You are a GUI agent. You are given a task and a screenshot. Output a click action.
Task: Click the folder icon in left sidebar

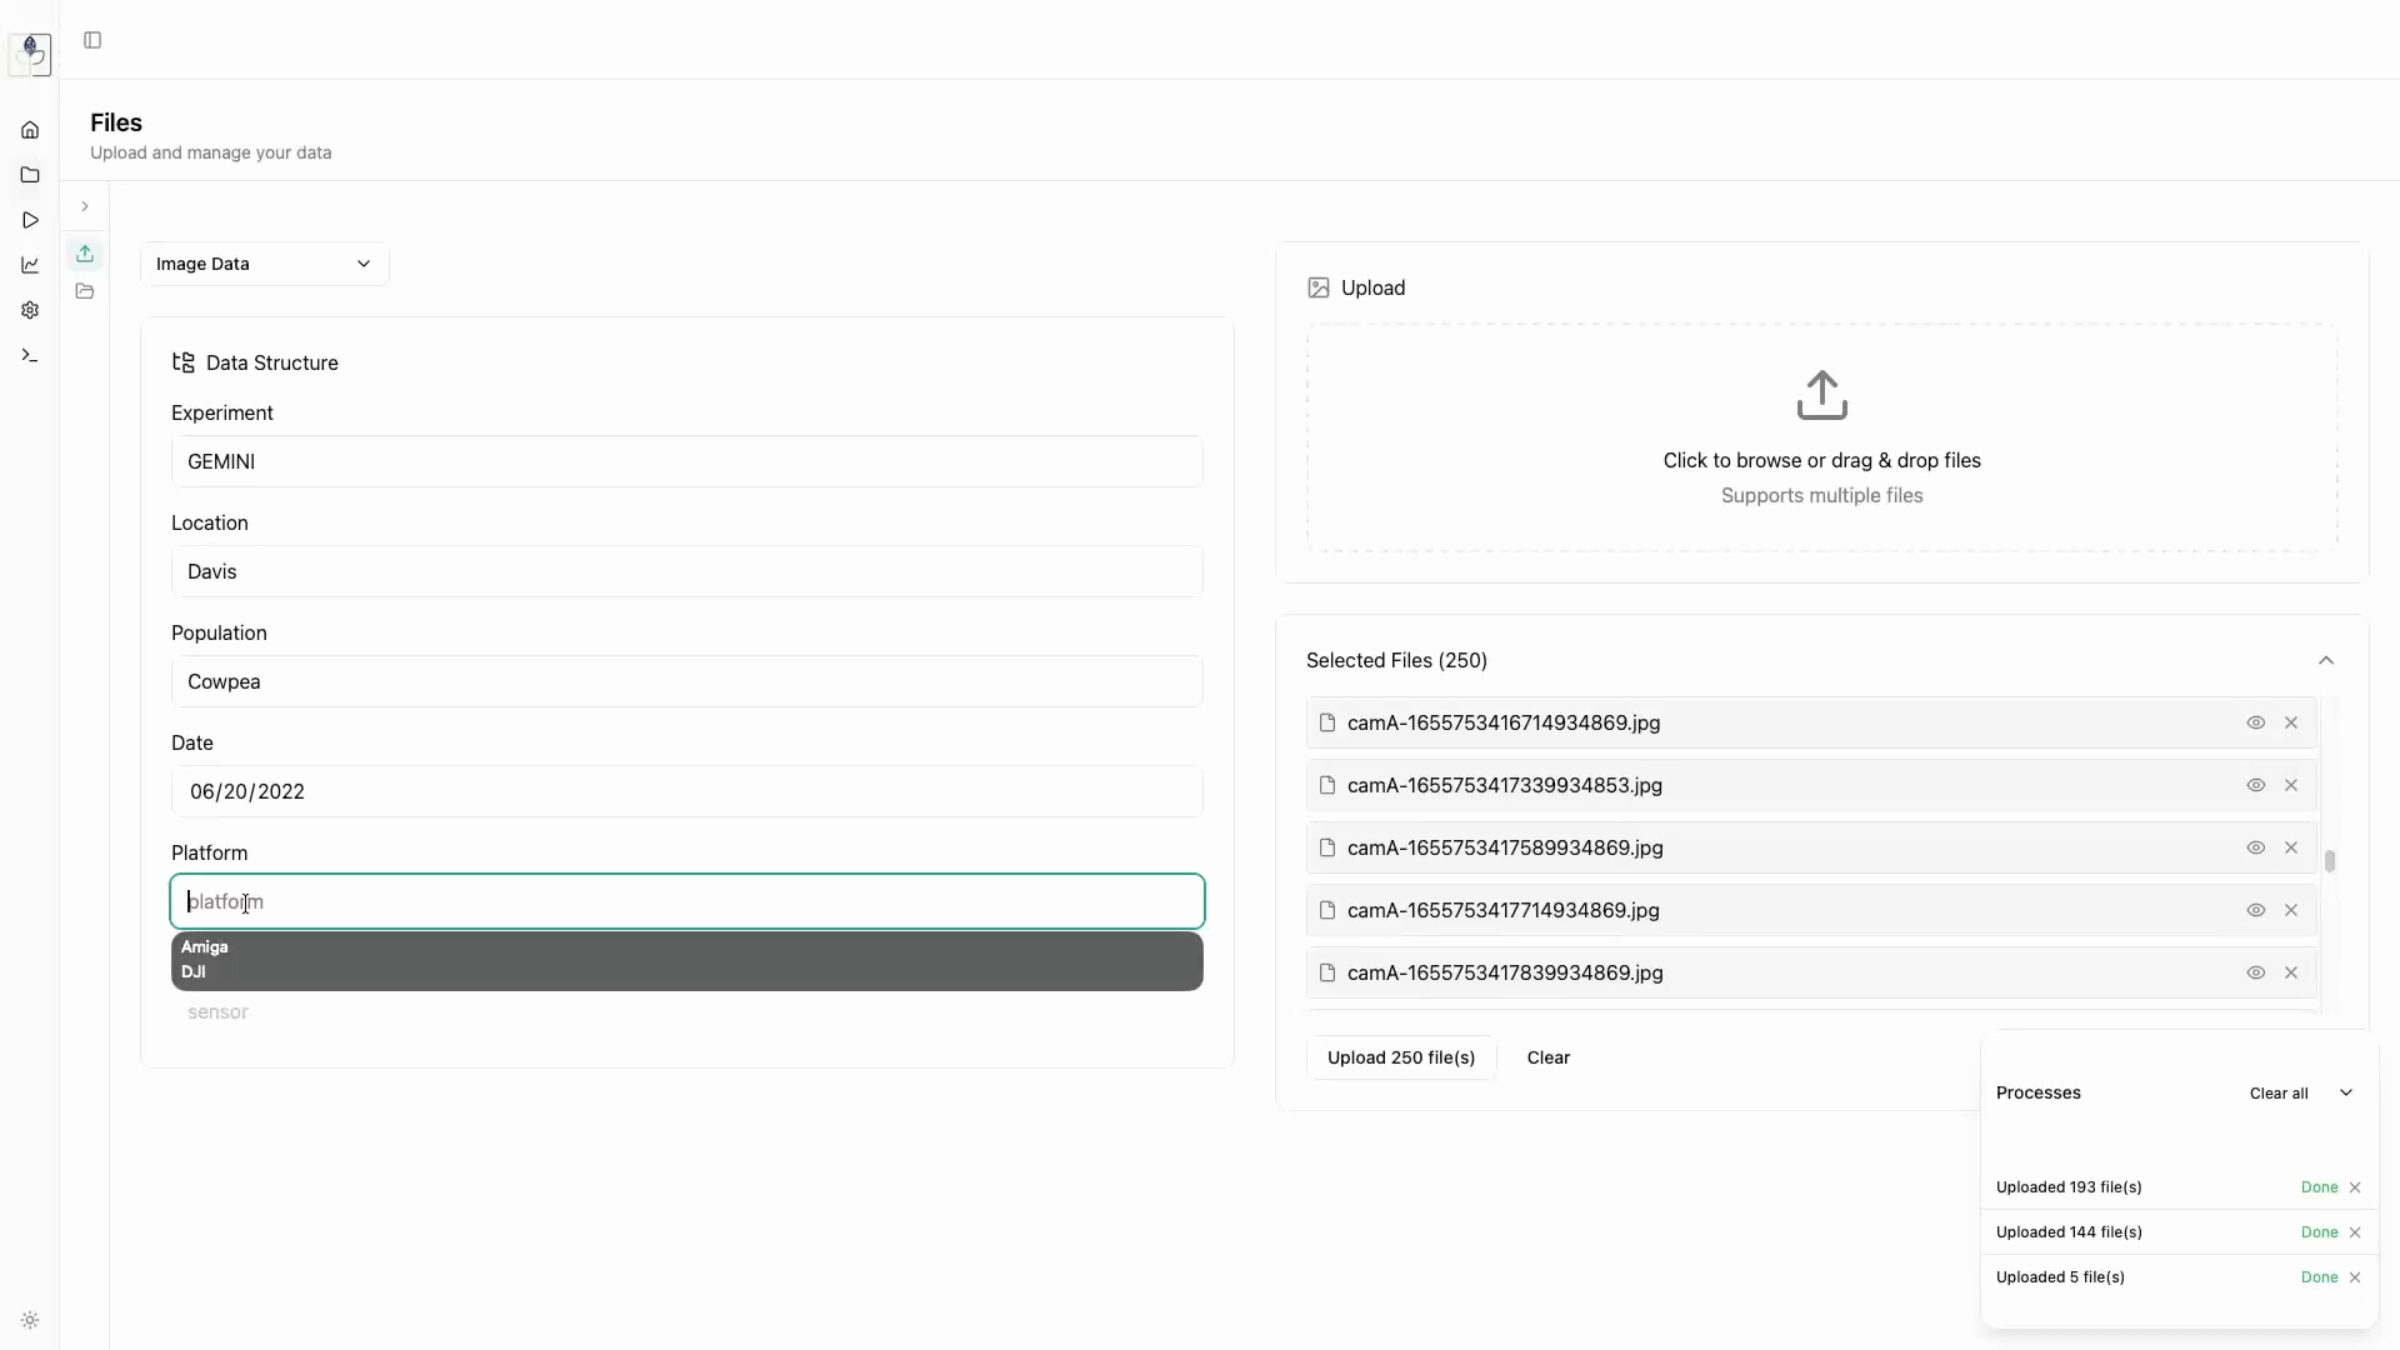tap(30, 175)
